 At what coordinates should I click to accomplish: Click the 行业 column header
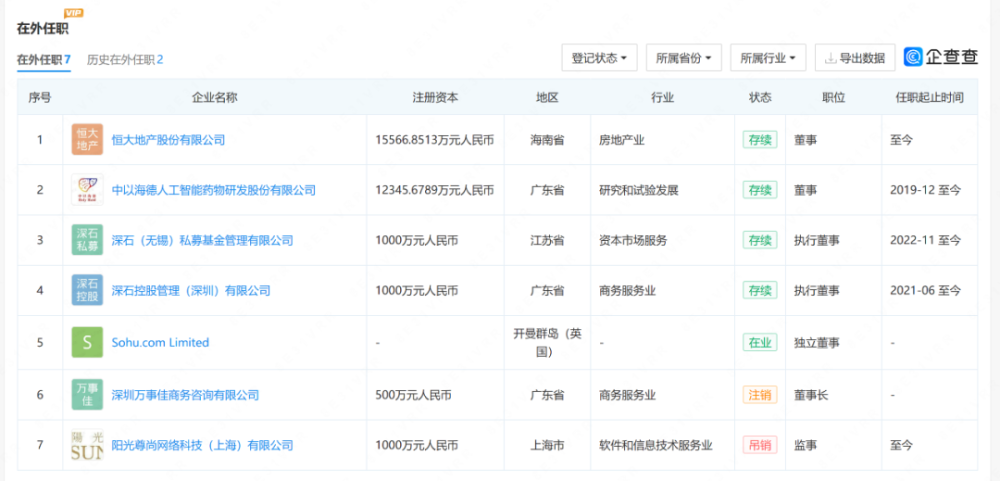(x=662, y=98)
